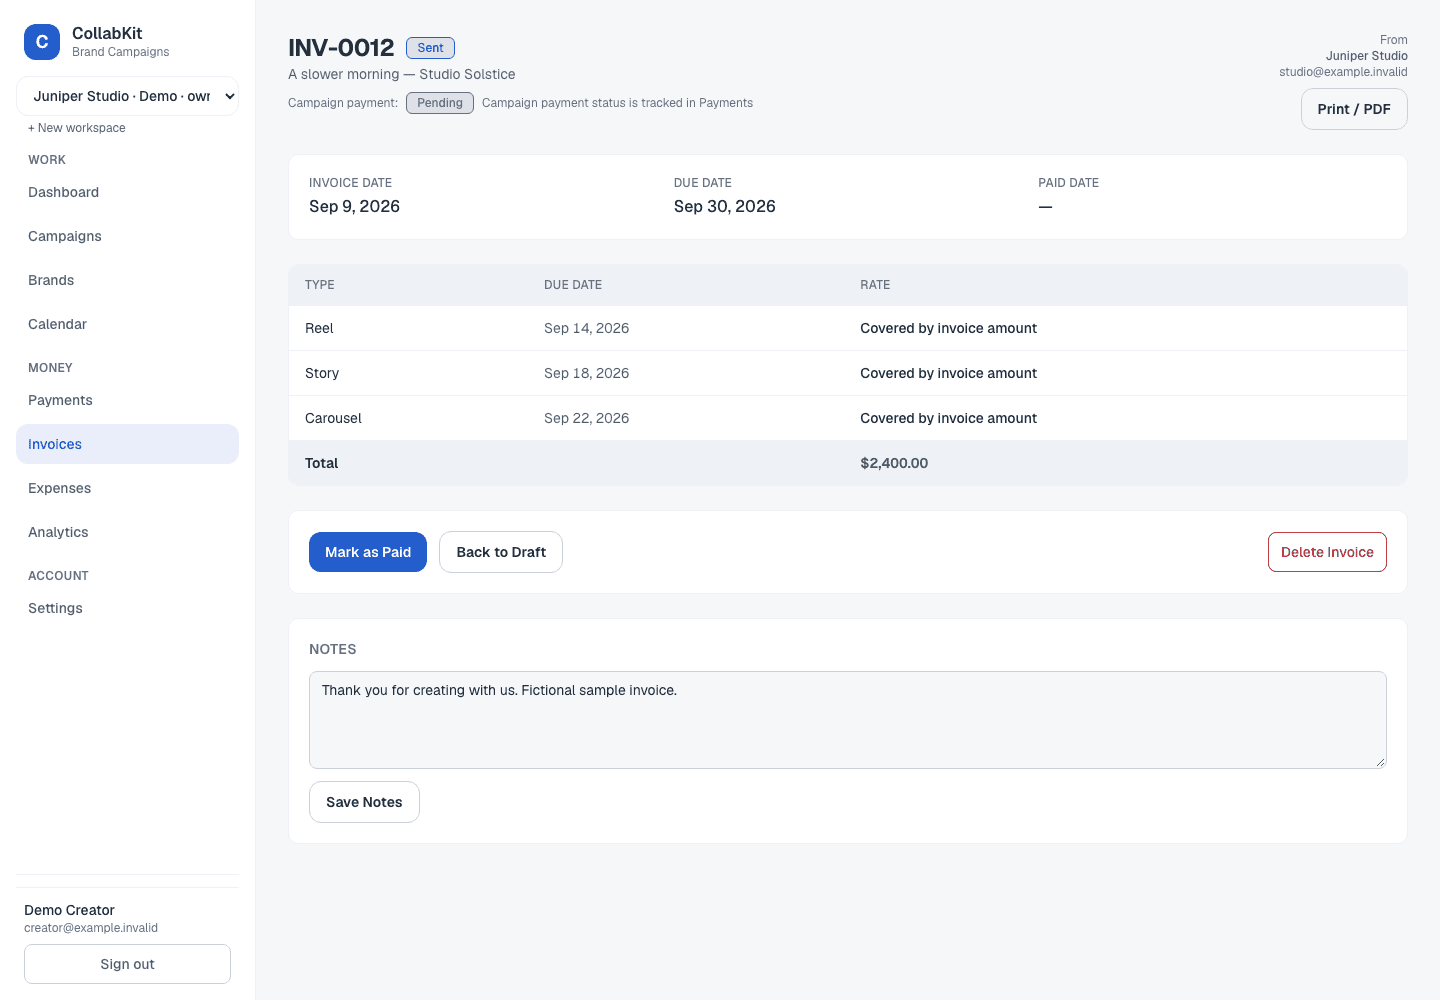
Task: Click the Demo Creator user name
Action: click(69, 910)
